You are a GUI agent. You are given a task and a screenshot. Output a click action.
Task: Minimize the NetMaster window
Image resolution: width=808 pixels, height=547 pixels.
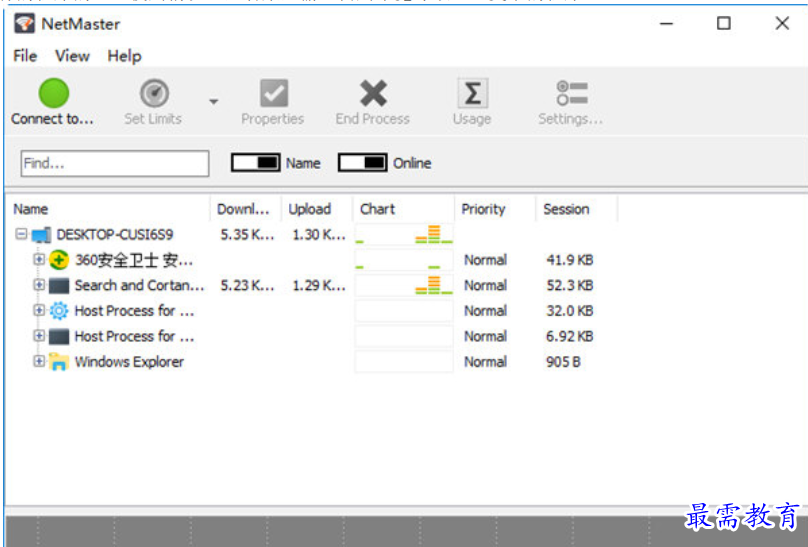click(666, 24)
